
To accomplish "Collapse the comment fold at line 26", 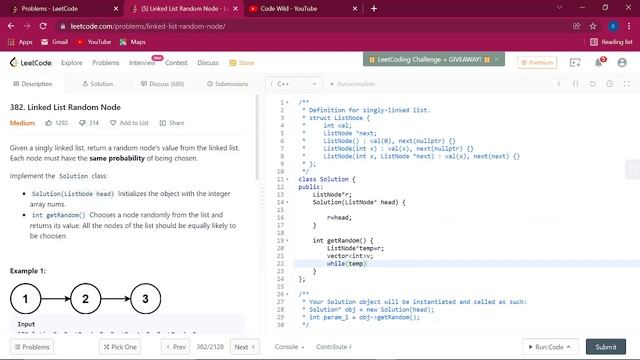I will (287, 294).
